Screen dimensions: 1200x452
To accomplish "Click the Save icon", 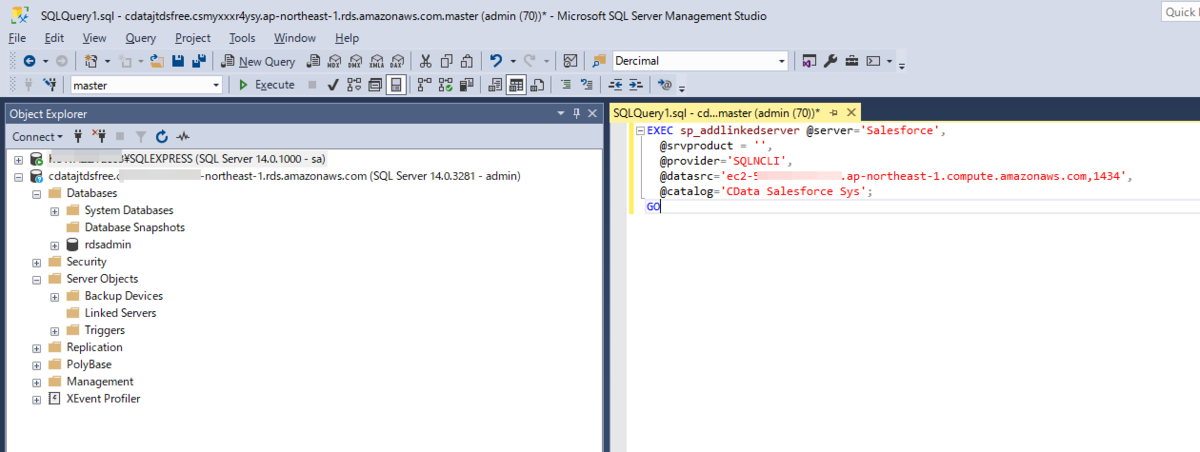I will coord(178,61).
